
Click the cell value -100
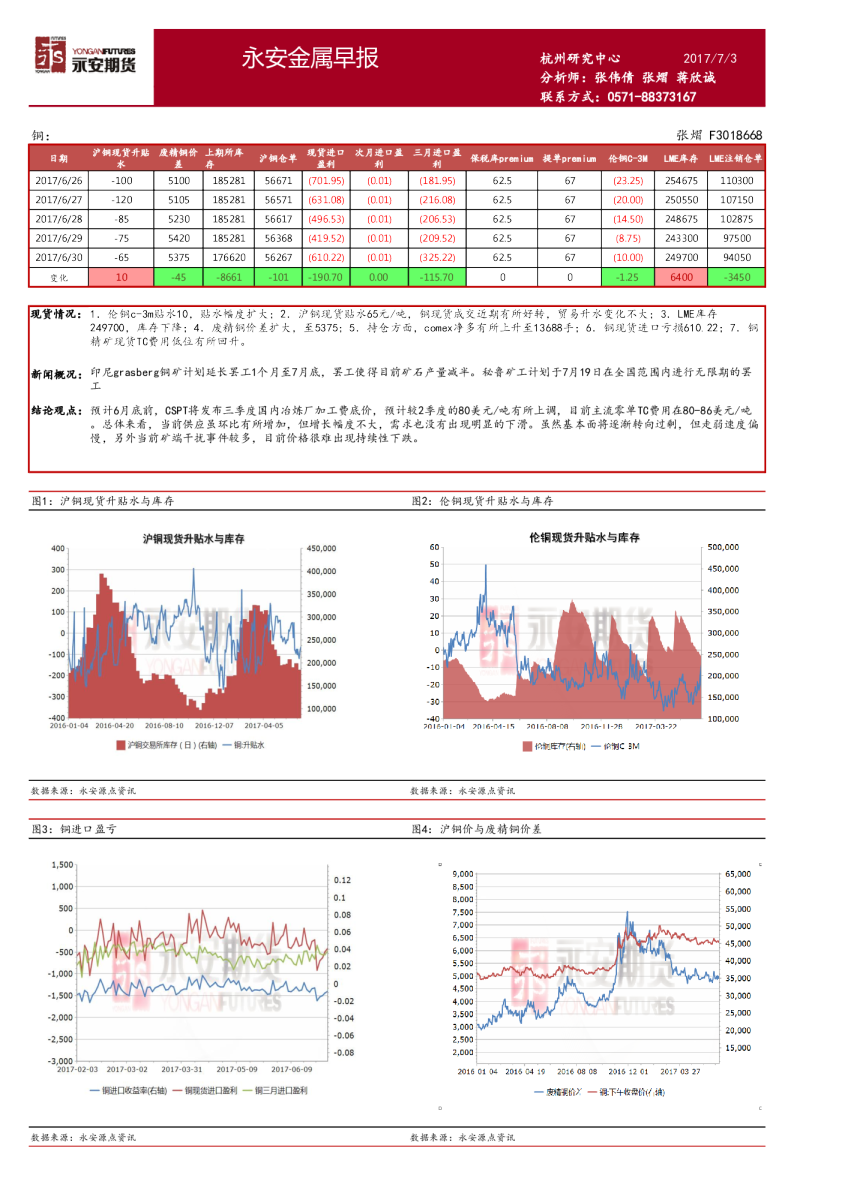(x=121, y=181)
